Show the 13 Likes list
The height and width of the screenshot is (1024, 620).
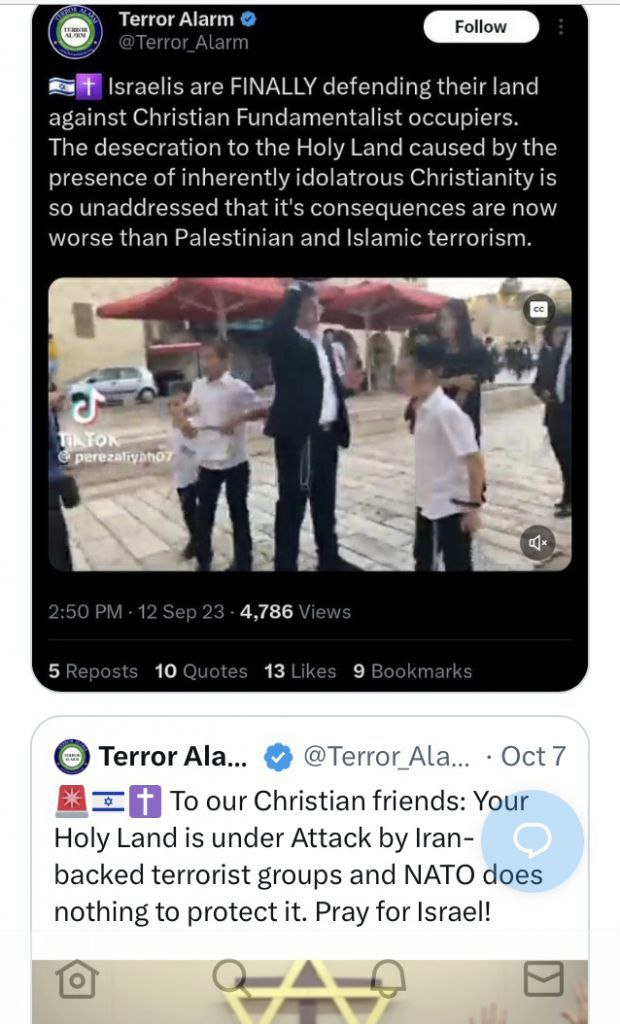(300, 671)
